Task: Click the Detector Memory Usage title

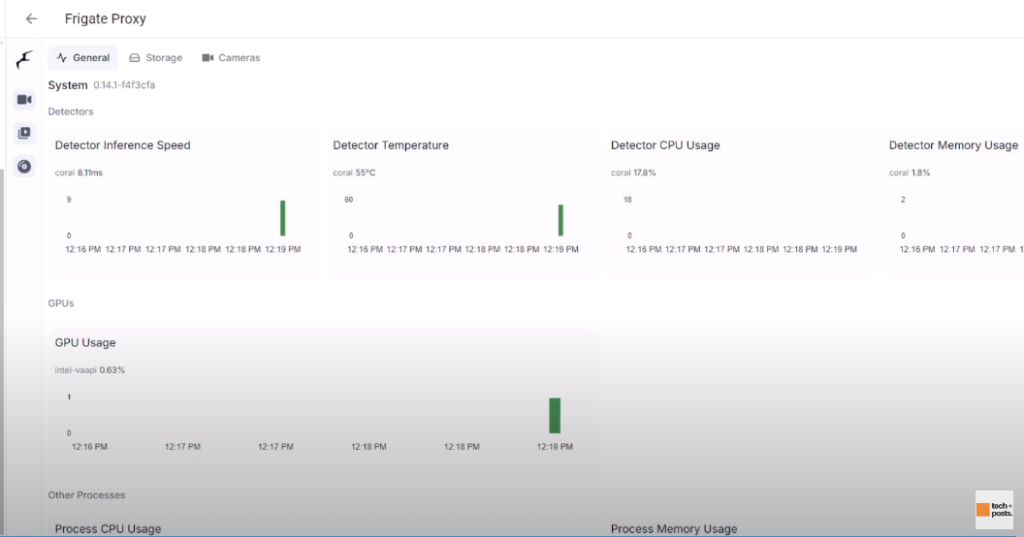Action: (x=953, y=145)
